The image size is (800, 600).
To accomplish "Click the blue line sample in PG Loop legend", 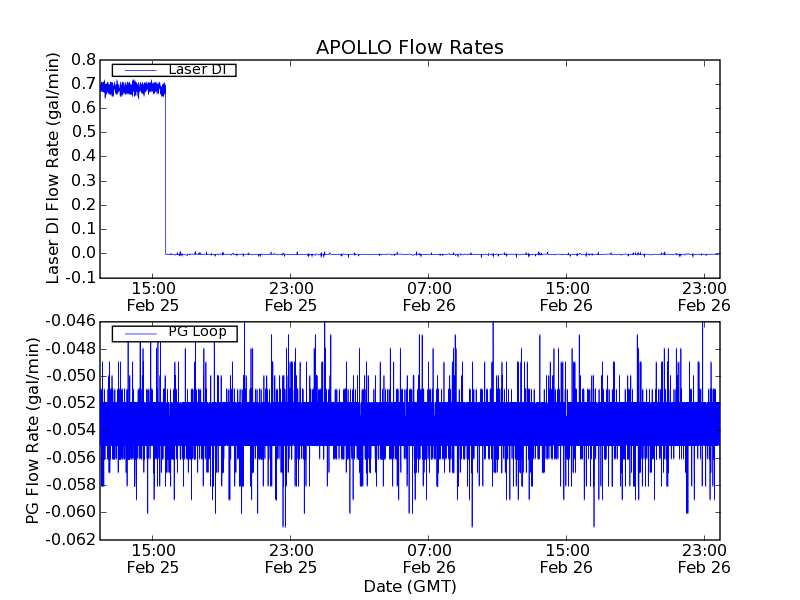I will 140,334.
